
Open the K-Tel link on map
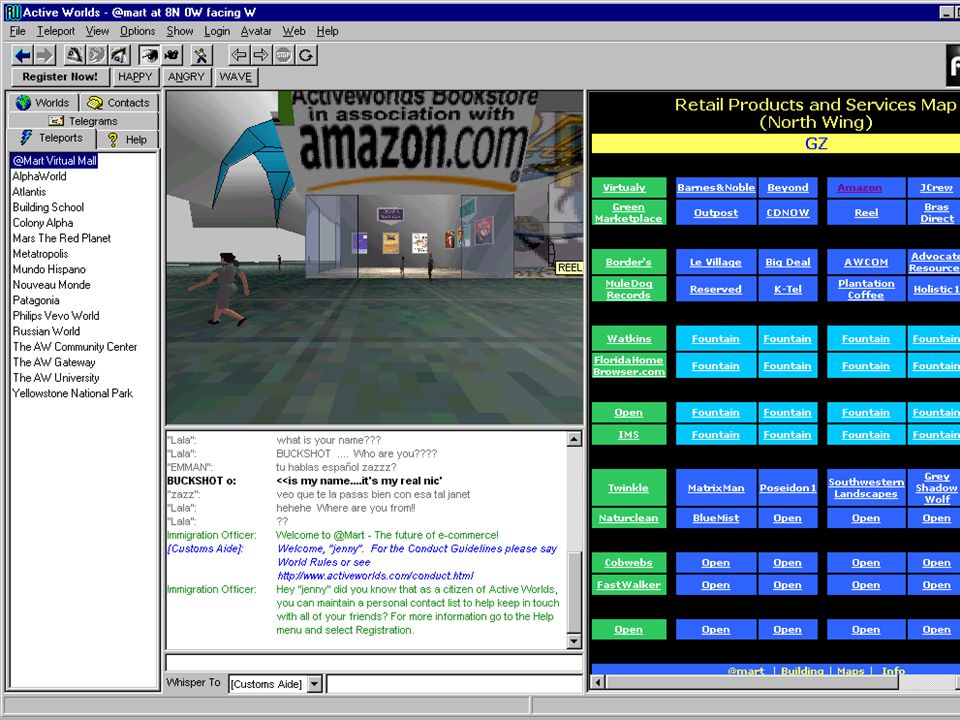click(787, 289)
